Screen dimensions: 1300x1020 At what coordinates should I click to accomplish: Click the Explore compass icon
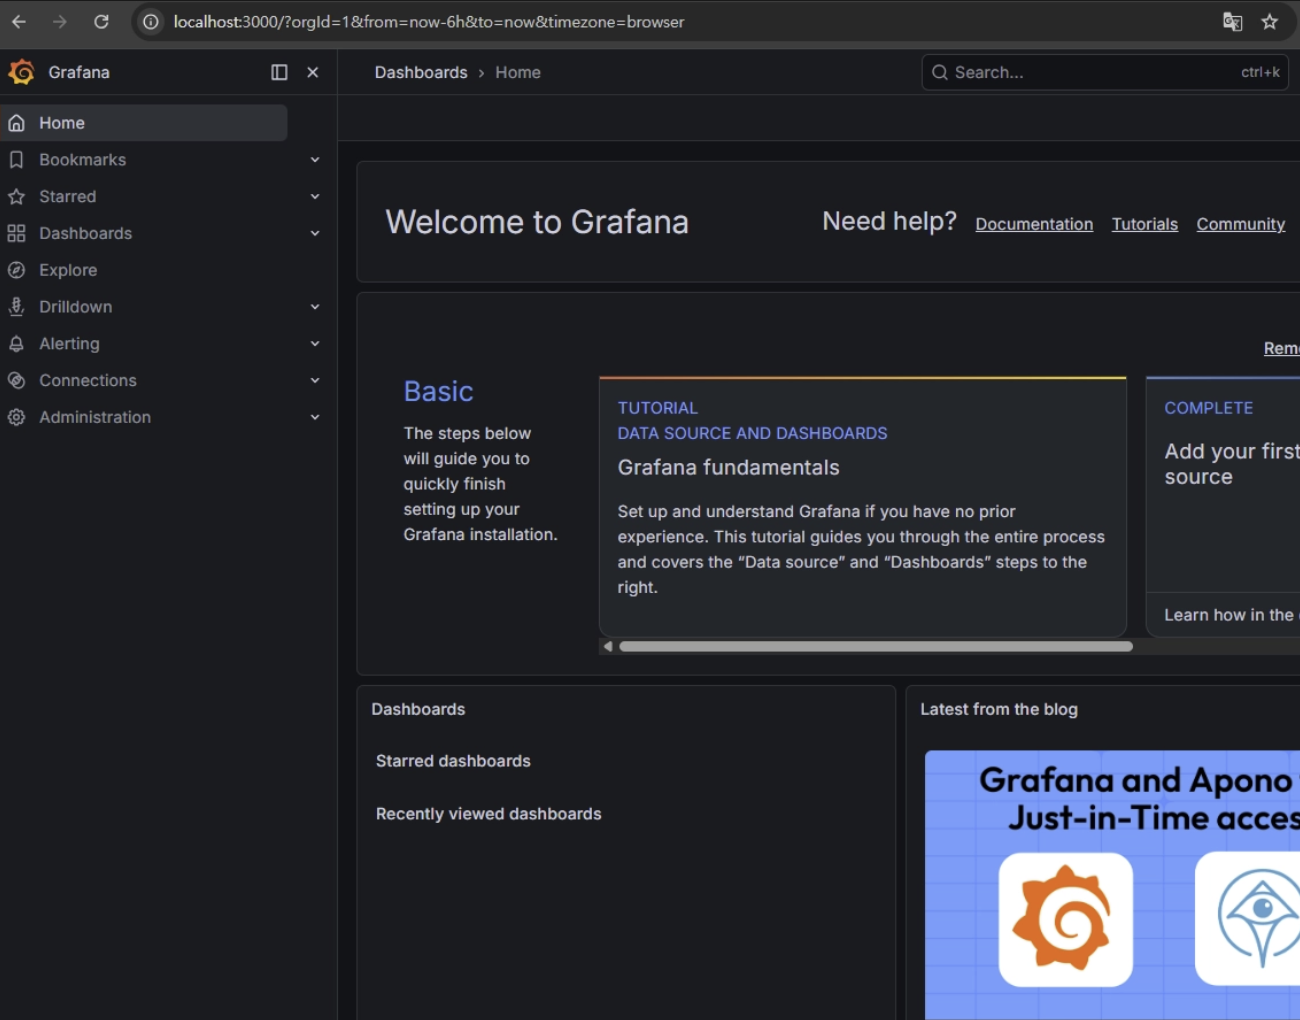tap(17, 270)
